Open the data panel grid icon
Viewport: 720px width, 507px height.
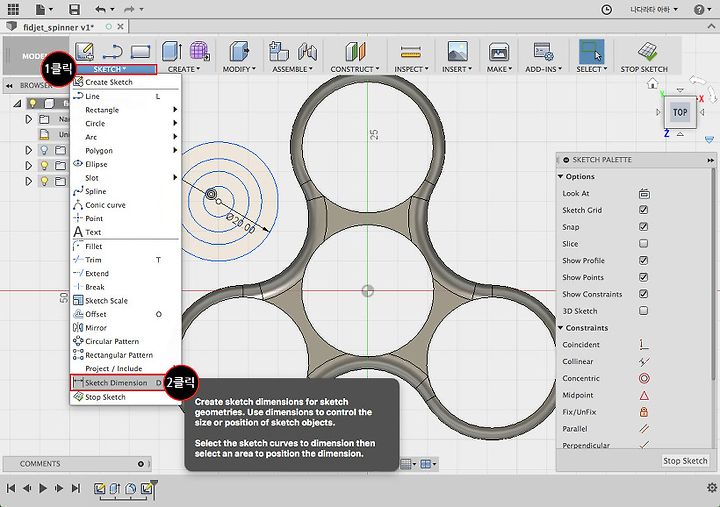13,9
